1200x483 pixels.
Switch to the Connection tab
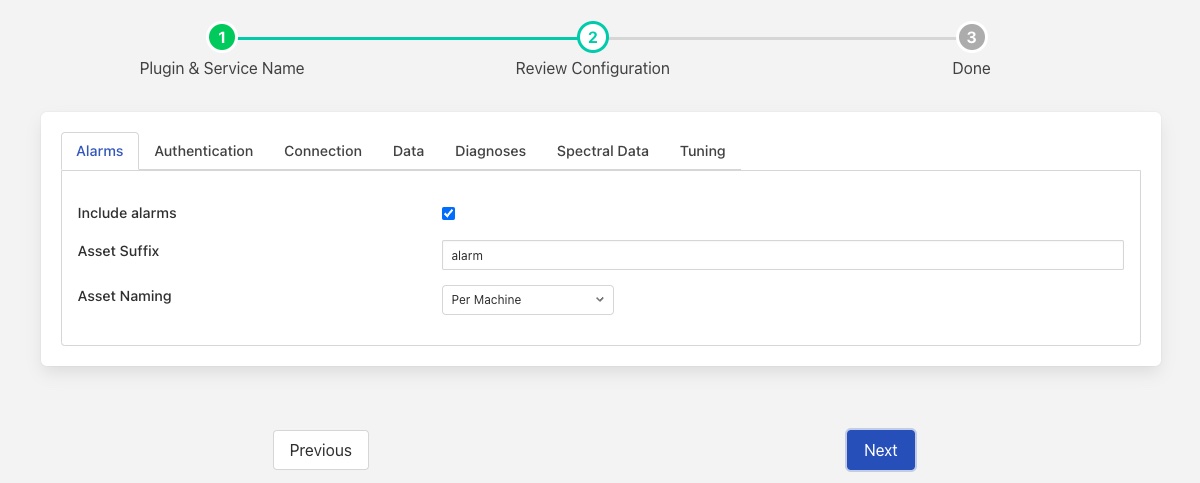(x=323, y=151)
